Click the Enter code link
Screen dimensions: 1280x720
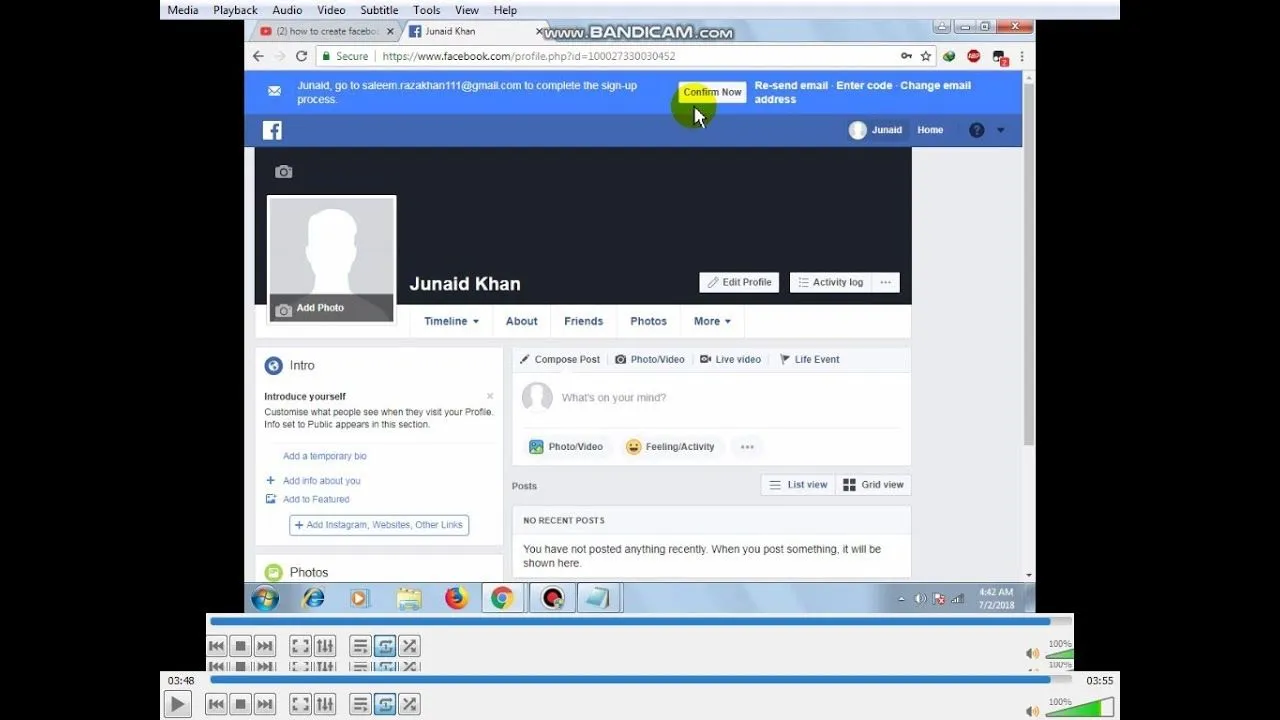click(x=864, y=86)
